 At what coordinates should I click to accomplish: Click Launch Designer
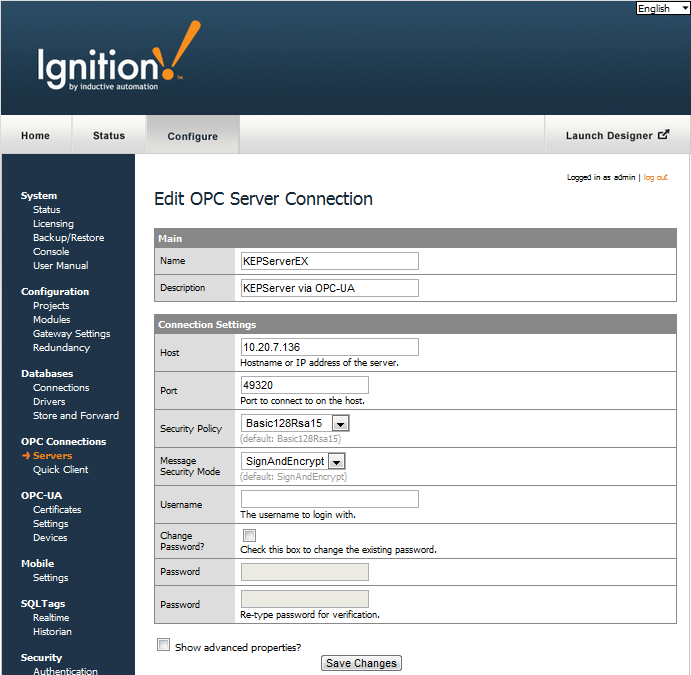point(617,135)
